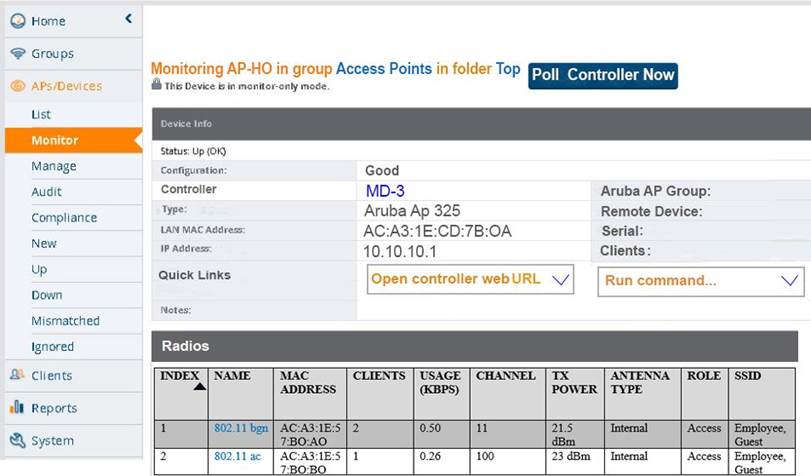Collapse the sidebar with the chevron arrow

tap(128, 18)
